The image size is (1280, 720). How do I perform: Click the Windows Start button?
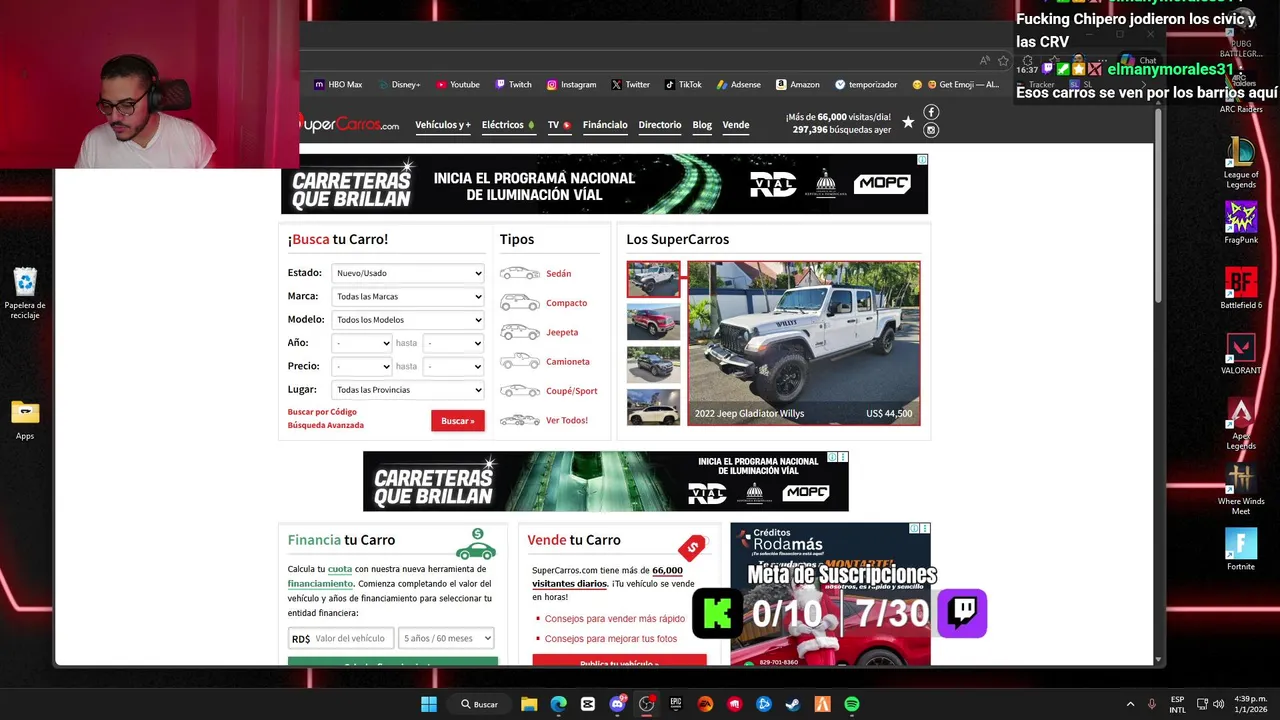tap(429, 704)
